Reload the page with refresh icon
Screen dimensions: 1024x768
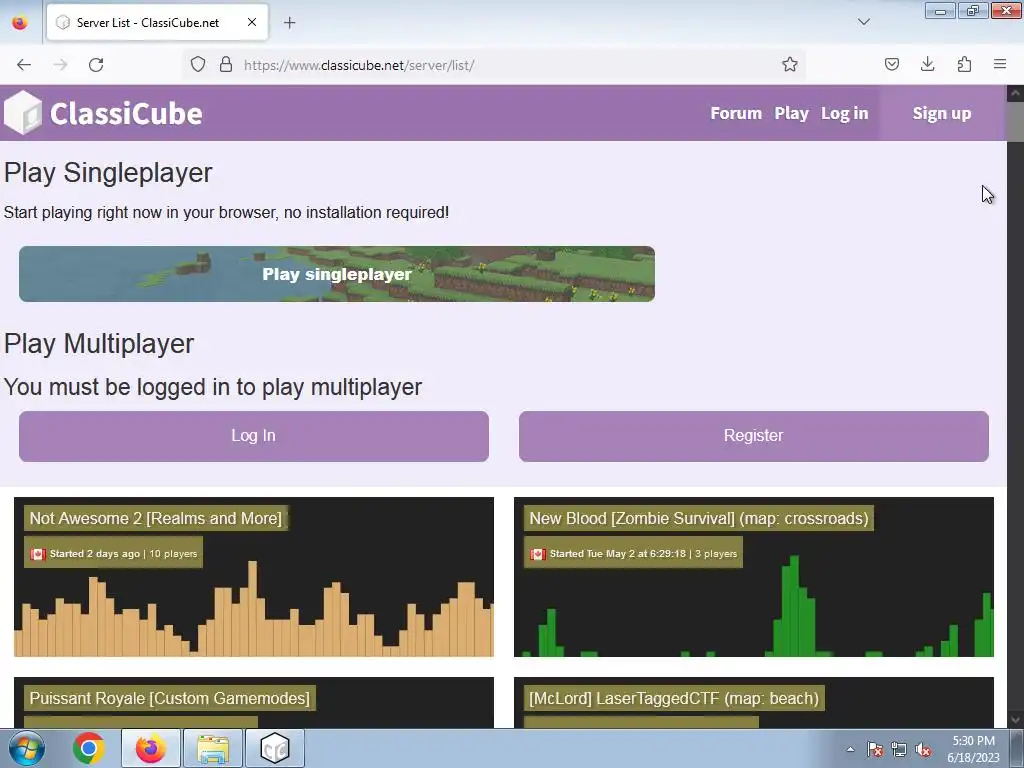pyautogui.click(x=96, y=65)
